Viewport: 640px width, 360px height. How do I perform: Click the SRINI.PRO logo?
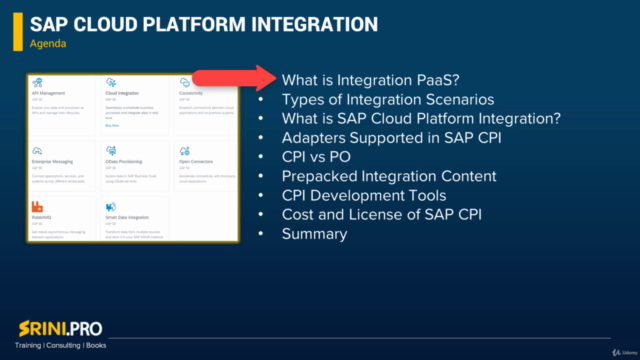click(60, 329)
